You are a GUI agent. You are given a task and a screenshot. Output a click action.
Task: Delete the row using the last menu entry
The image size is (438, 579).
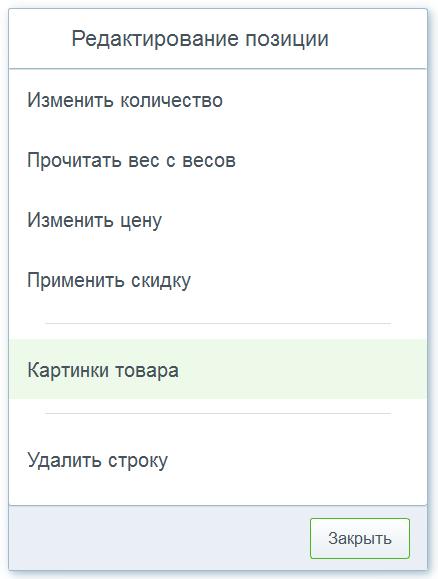pos(218,460)
